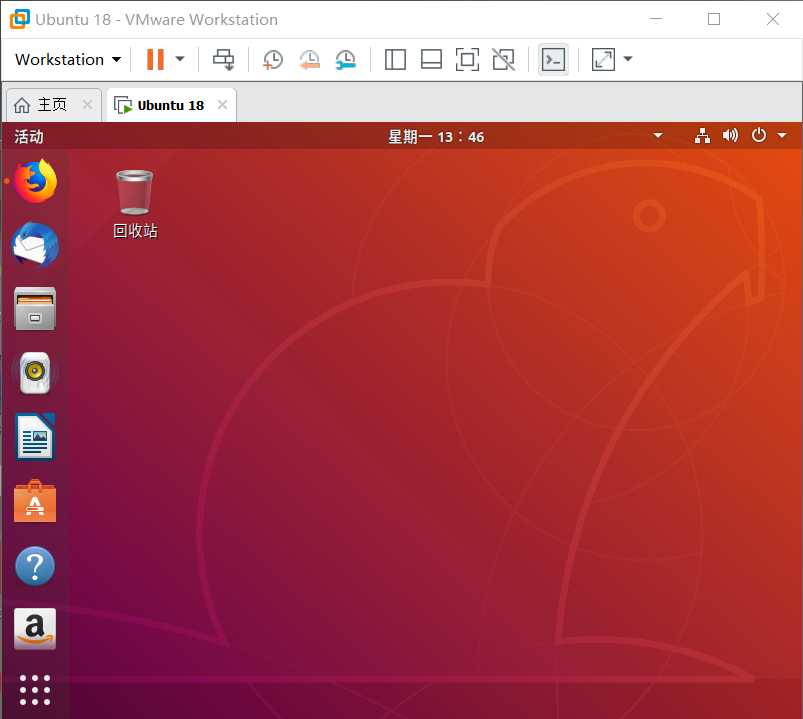Close the Ubuntu 18 tab
This screenshot has width=803, height=719.
pos(222,104)
